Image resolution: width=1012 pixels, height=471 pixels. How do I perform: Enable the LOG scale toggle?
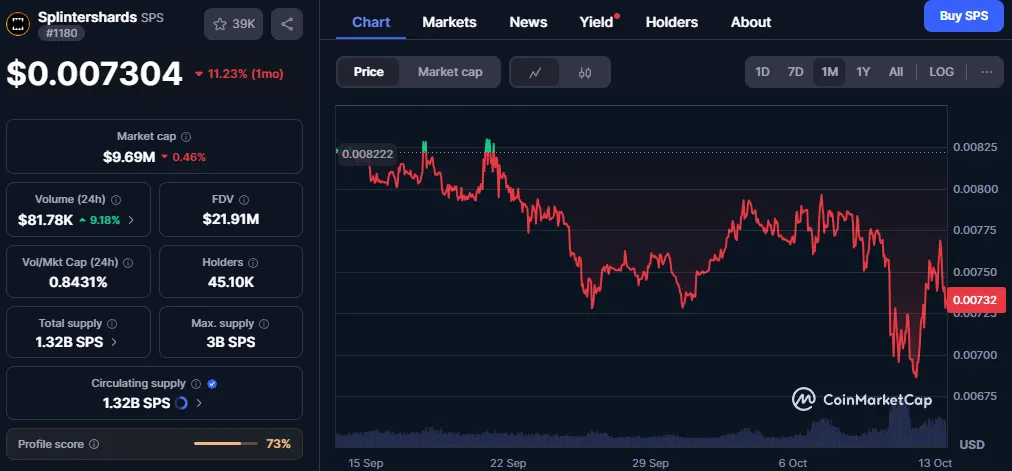point(941,72)
